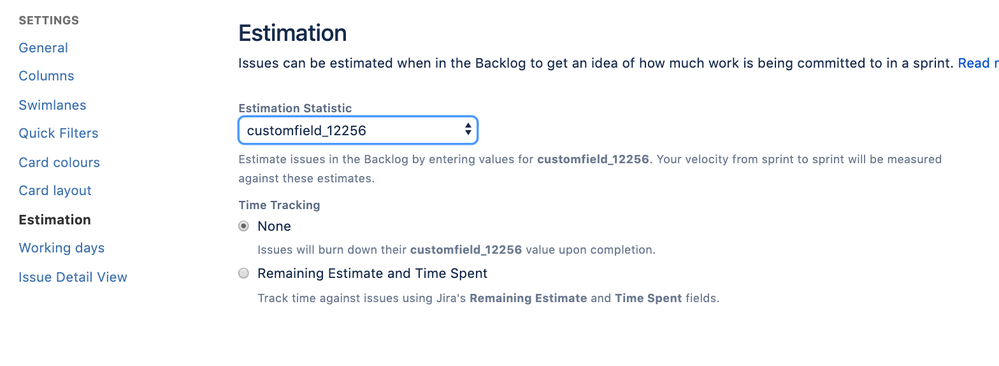Select the None time tracking radio button
Screen dimensions: 999x366
(x=243, y=226)
